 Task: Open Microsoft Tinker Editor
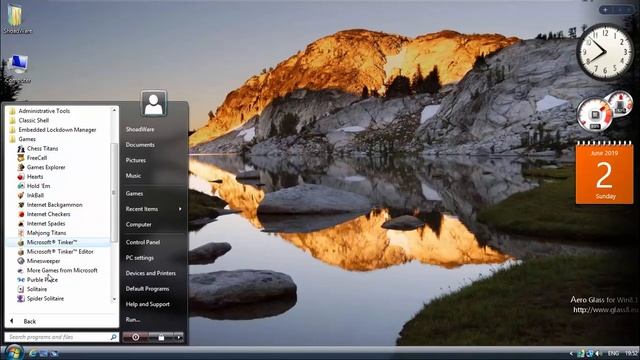[x=60, y=252]
